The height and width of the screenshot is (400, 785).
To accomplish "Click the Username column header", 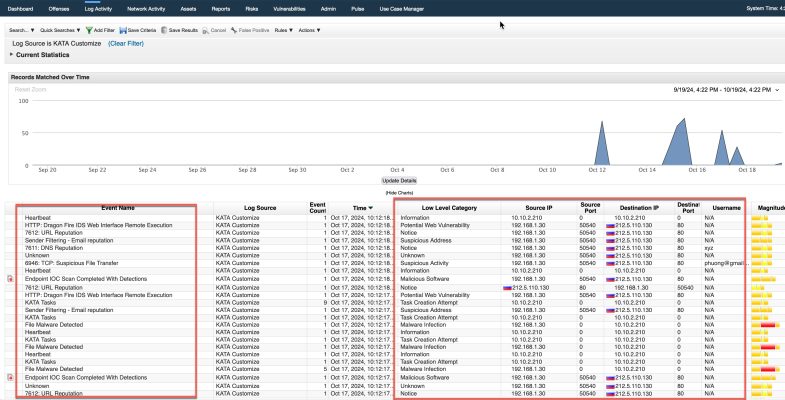I will tap(726, 208).
